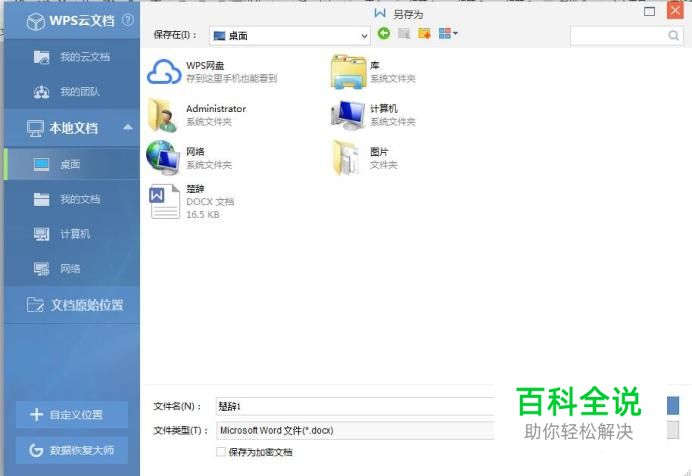692x476 pixels.
Task: Select the 图片 folder icon
Action: [347, 157]
